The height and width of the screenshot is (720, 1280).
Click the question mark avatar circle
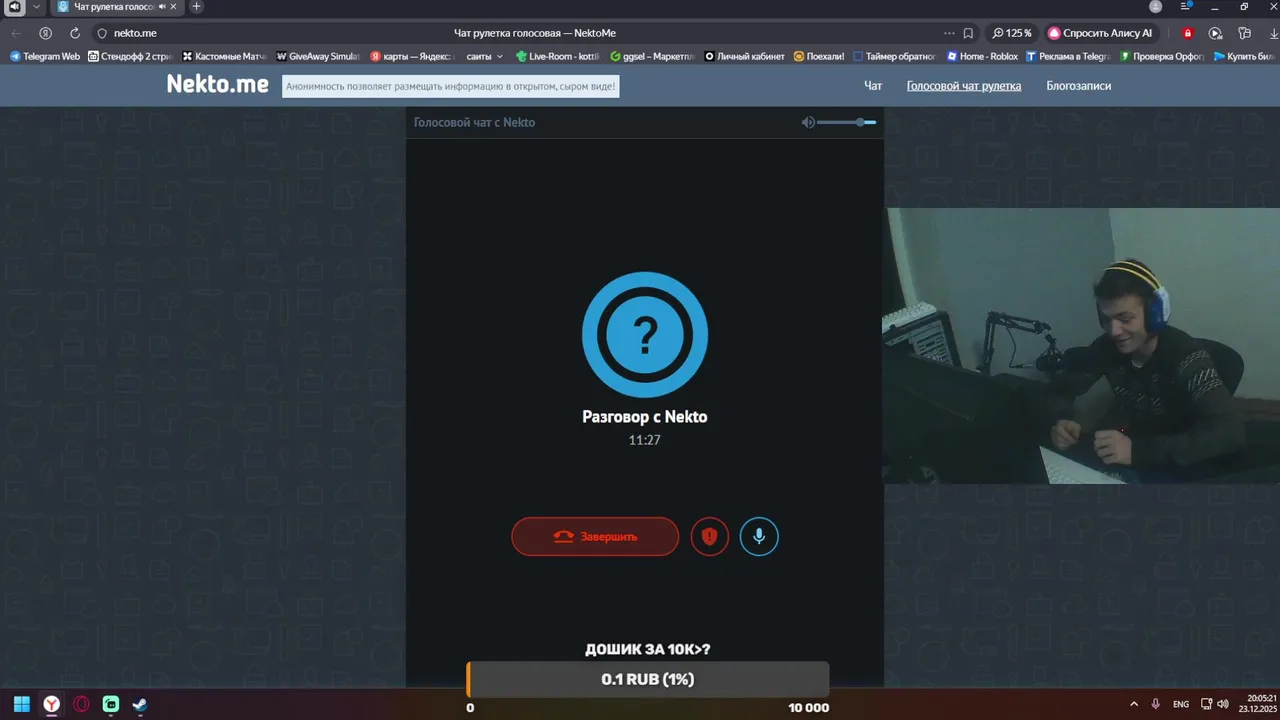(x=645, y=335)
